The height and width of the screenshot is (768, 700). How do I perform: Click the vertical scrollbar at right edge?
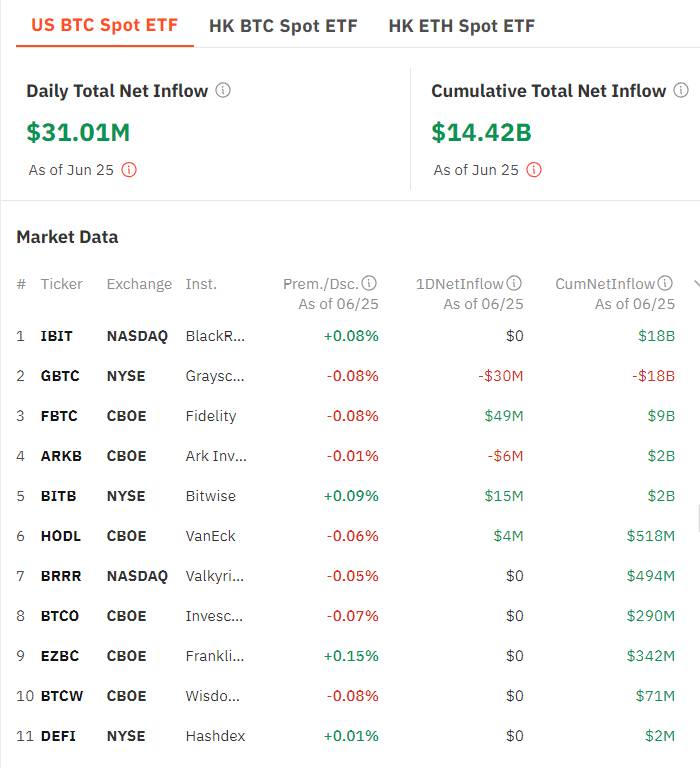point(699,519)
